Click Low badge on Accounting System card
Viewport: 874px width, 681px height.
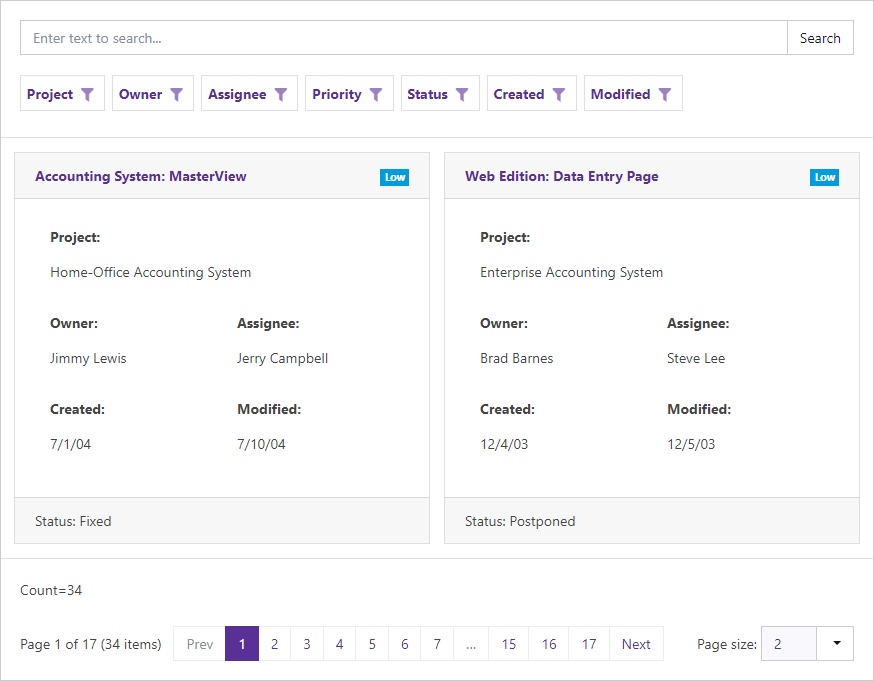pyautogui.click(x=395, y=177)
